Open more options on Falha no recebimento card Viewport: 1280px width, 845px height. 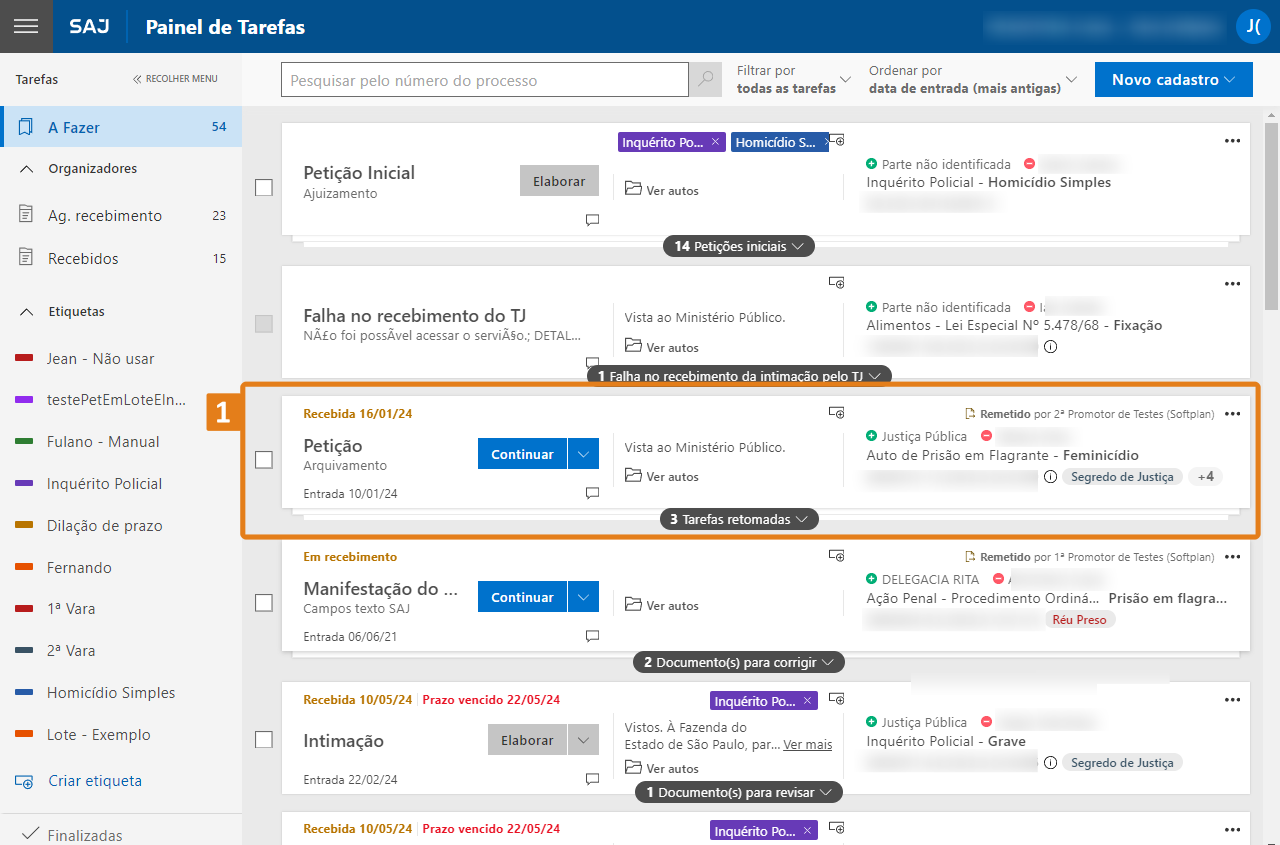click(x=1232, y=284)
